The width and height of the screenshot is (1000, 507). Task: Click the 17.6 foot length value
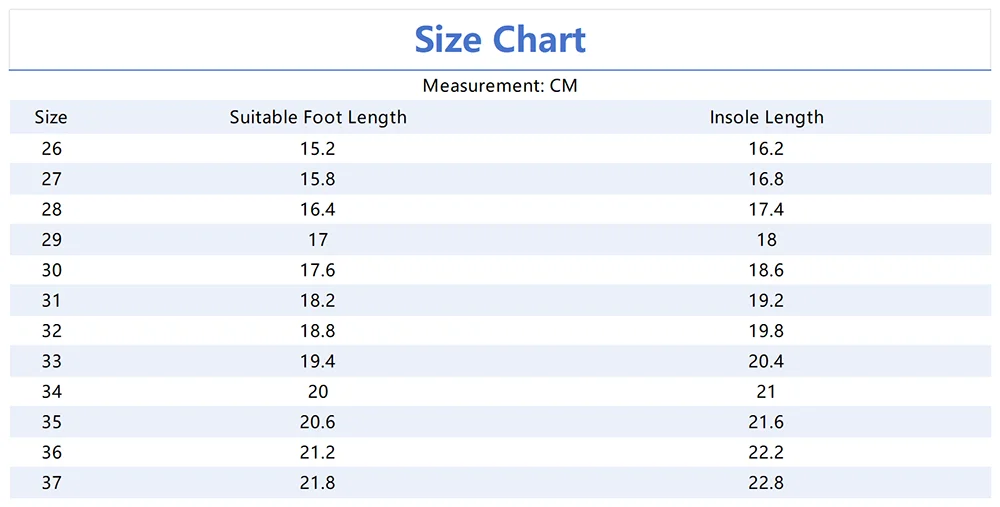pyautogui.click(x=318, y=270)
